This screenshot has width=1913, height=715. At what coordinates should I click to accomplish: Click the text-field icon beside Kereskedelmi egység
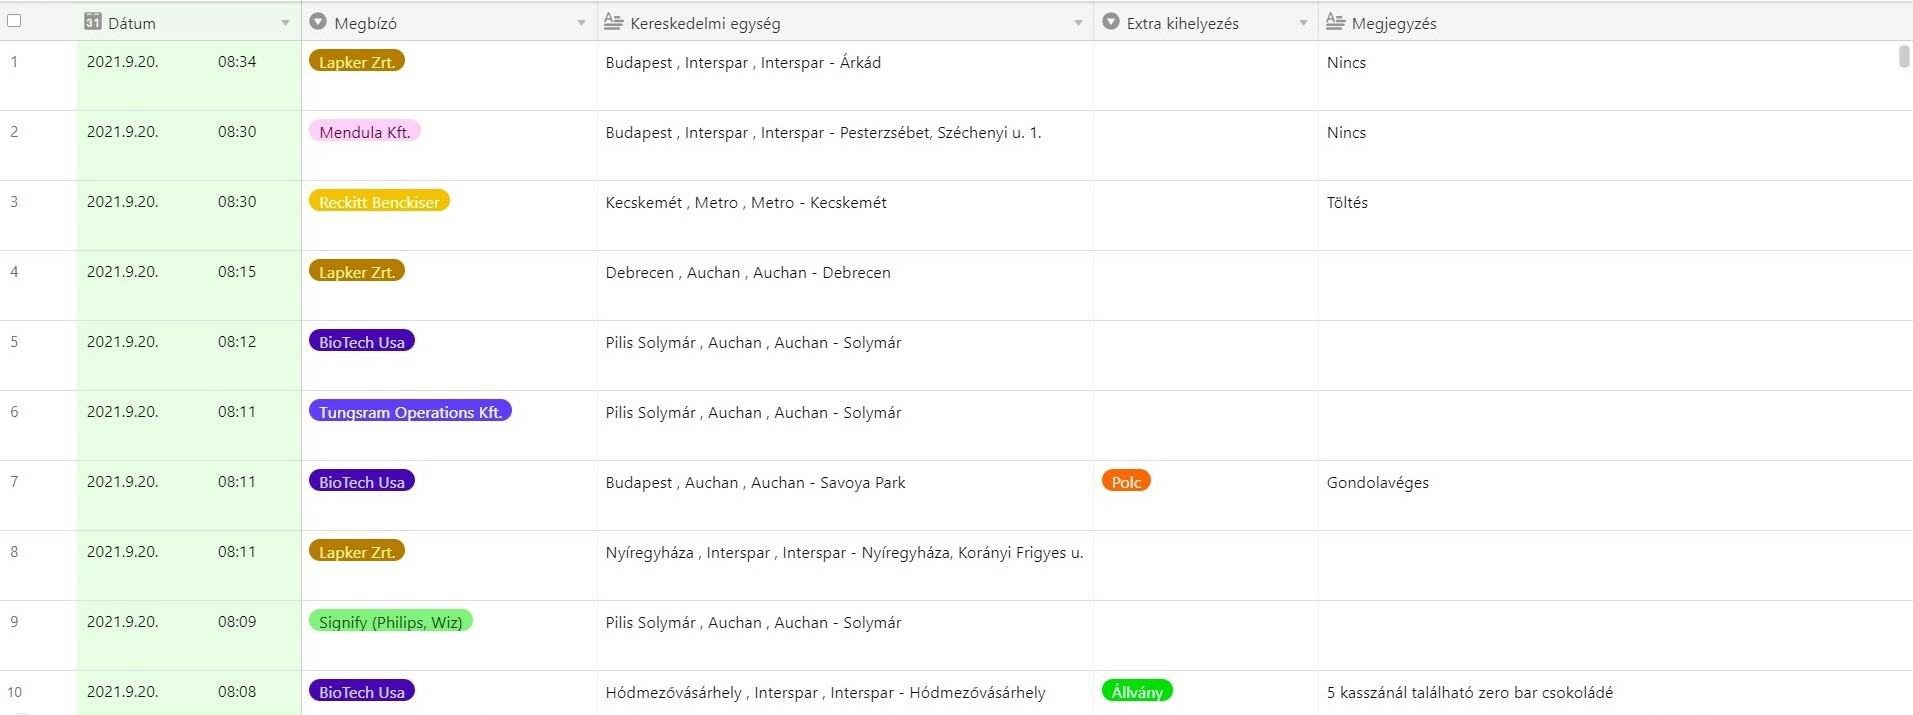[x=613, y=21]
